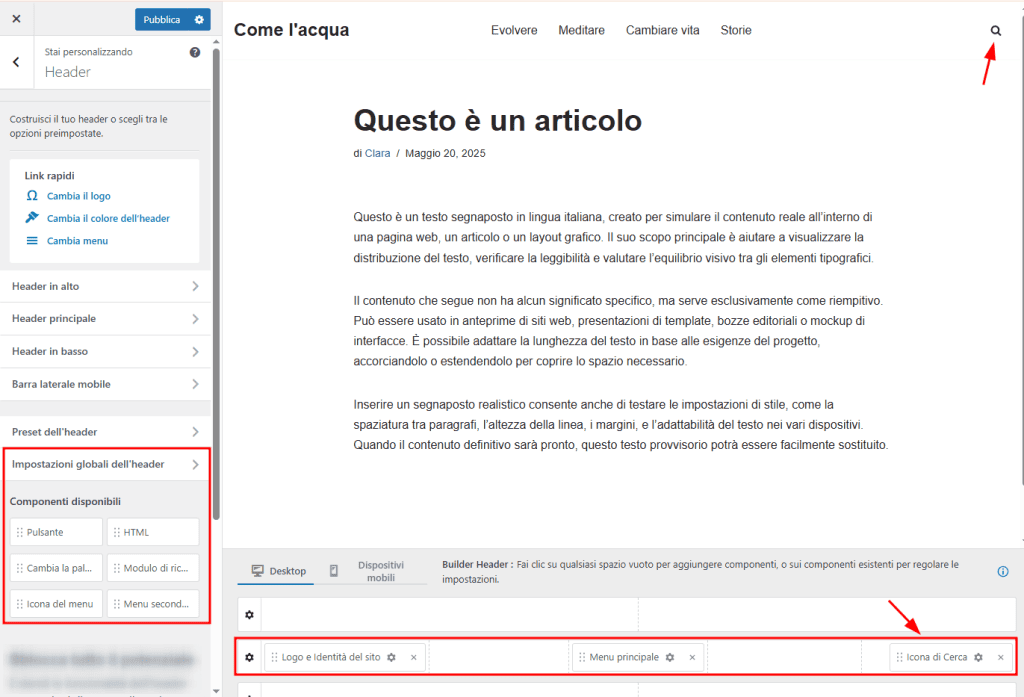Click the search icon in the site header
Screen dimensions: 1024x697
(995, 30)
